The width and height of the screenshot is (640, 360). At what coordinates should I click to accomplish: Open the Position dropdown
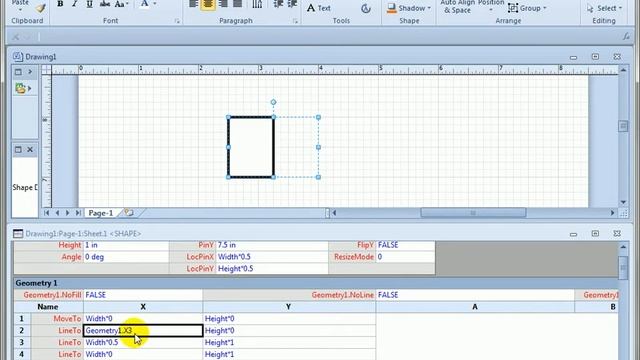(x=491, y=6)
